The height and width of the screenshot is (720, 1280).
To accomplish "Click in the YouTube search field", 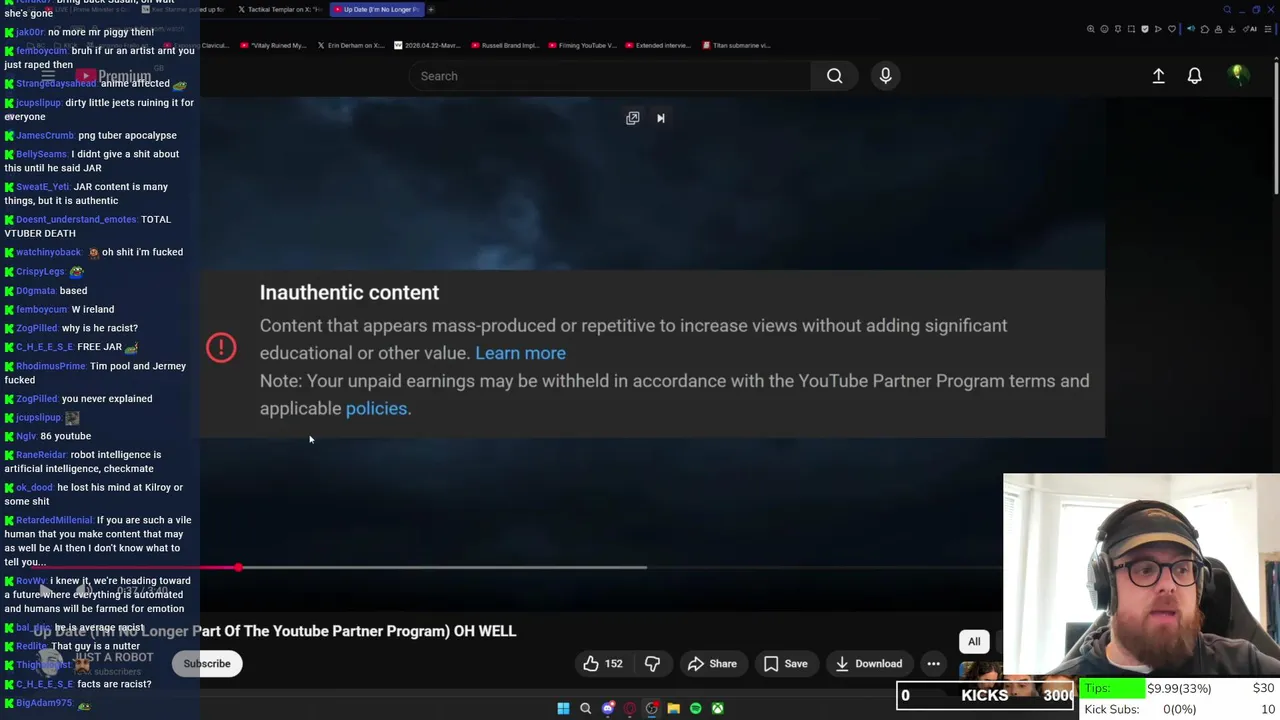I will click(610, 76).
